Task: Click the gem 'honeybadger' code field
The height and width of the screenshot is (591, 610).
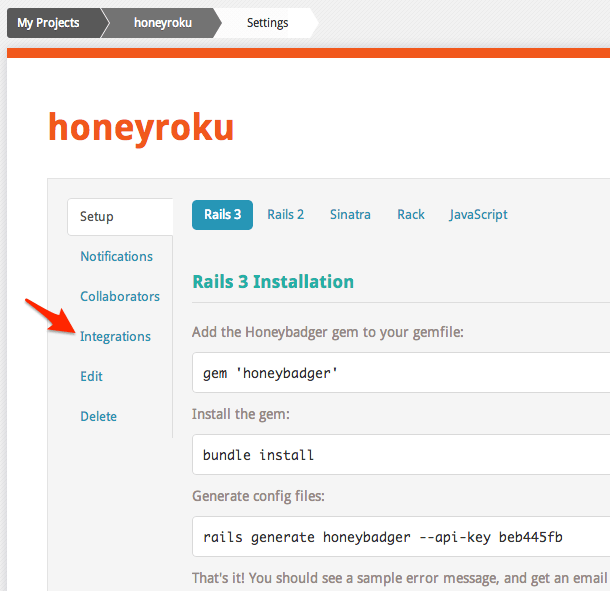Action: coord(400,374)
